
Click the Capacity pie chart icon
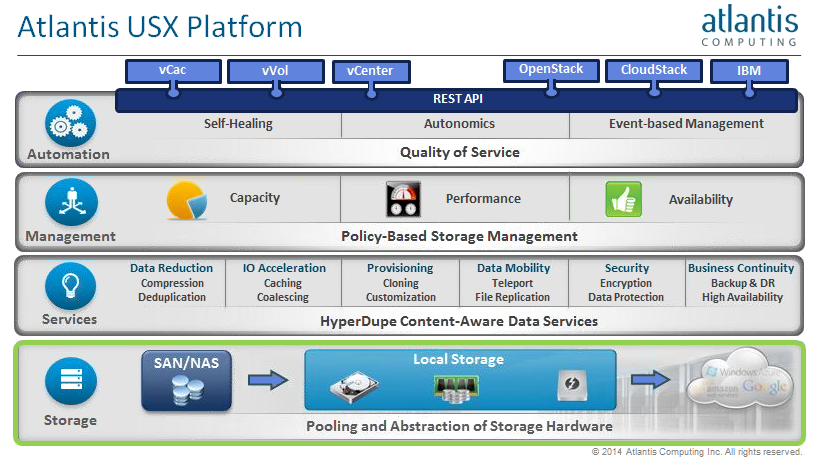(187, 201)
